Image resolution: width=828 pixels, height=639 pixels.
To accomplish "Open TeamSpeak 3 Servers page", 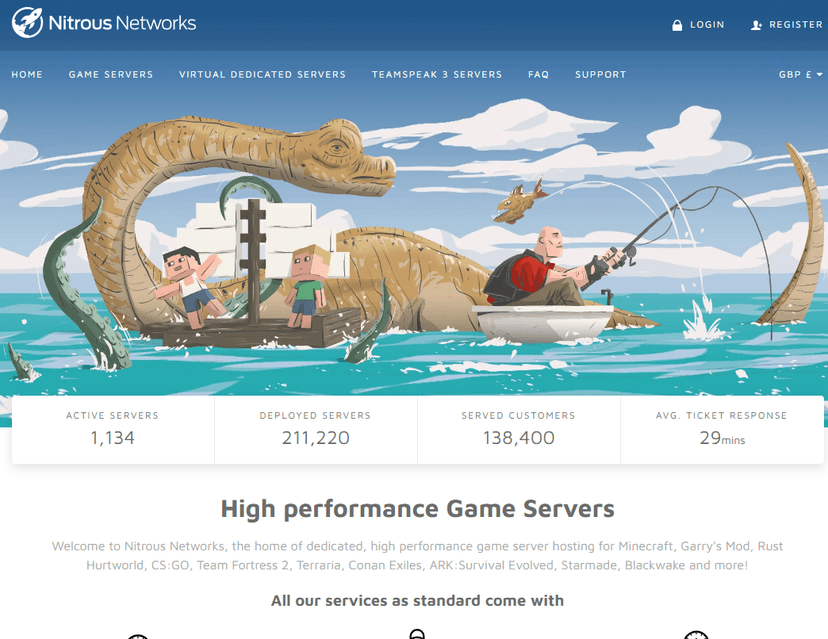I will pos(436,74).
